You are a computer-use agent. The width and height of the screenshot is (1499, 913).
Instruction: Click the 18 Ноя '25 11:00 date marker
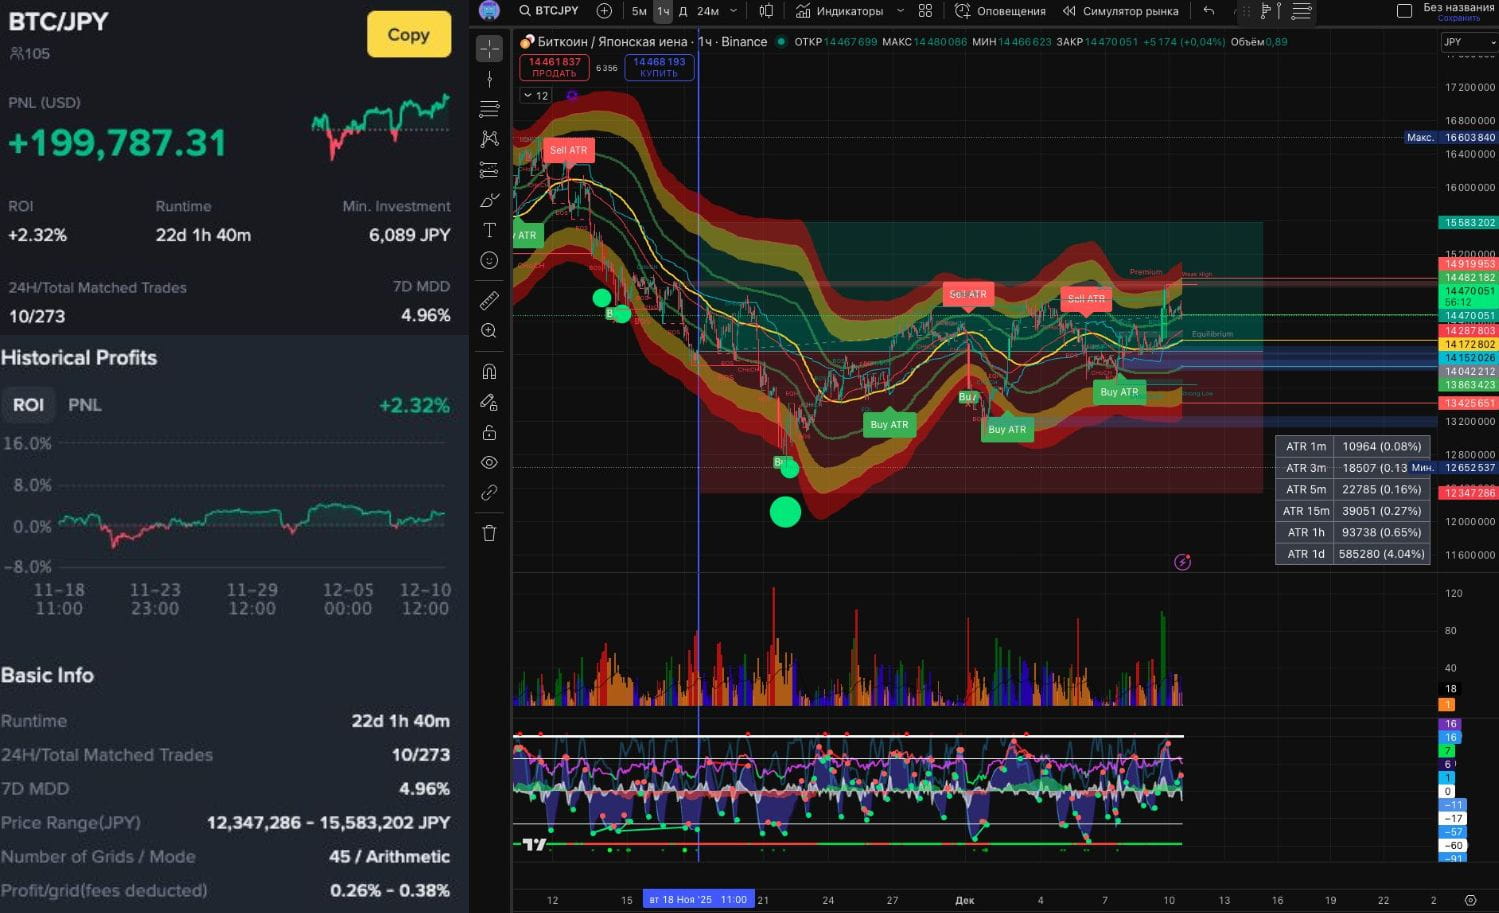[698, 899]
